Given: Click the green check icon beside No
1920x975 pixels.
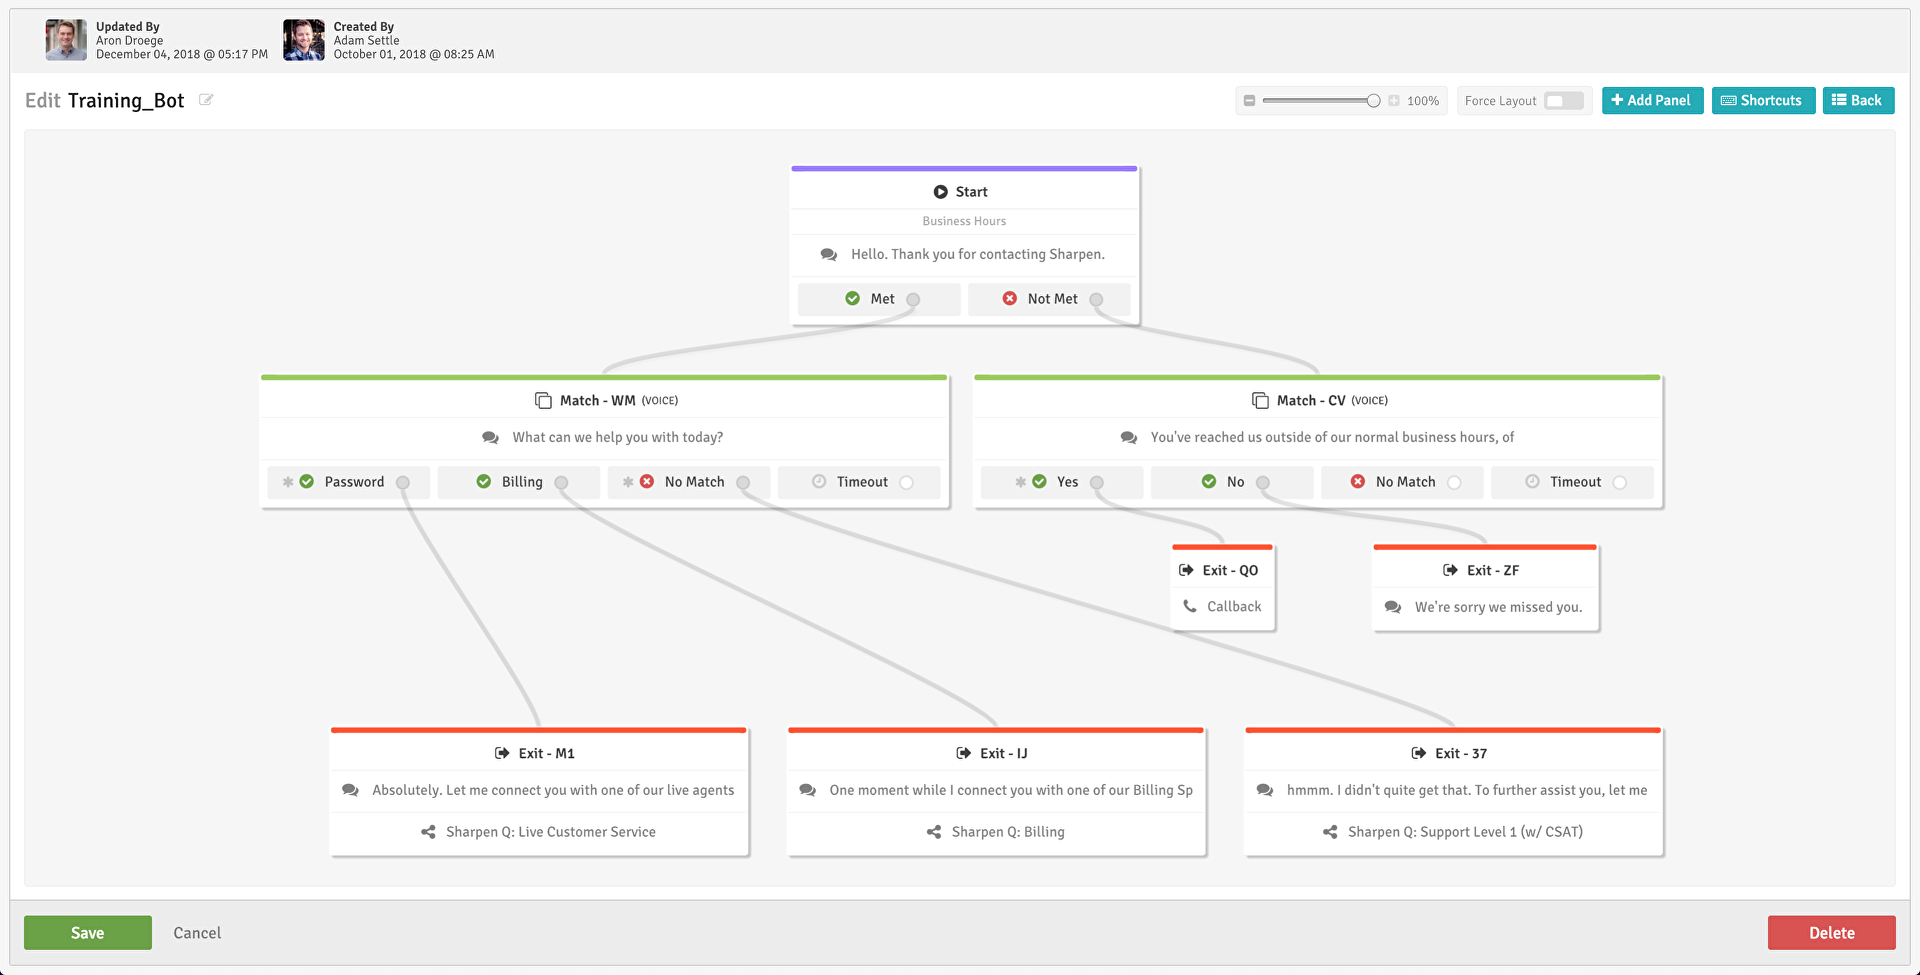Looking at the screenshot, I should click(x=1209, y=481).
